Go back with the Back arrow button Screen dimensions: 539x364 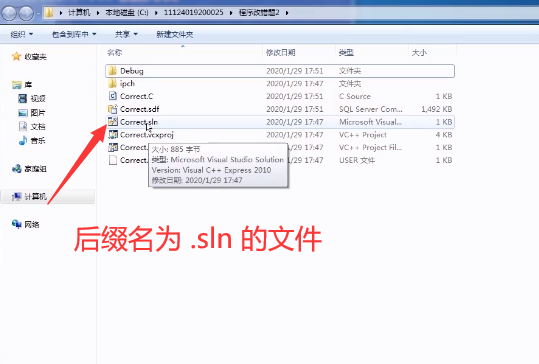coord(9,13)
